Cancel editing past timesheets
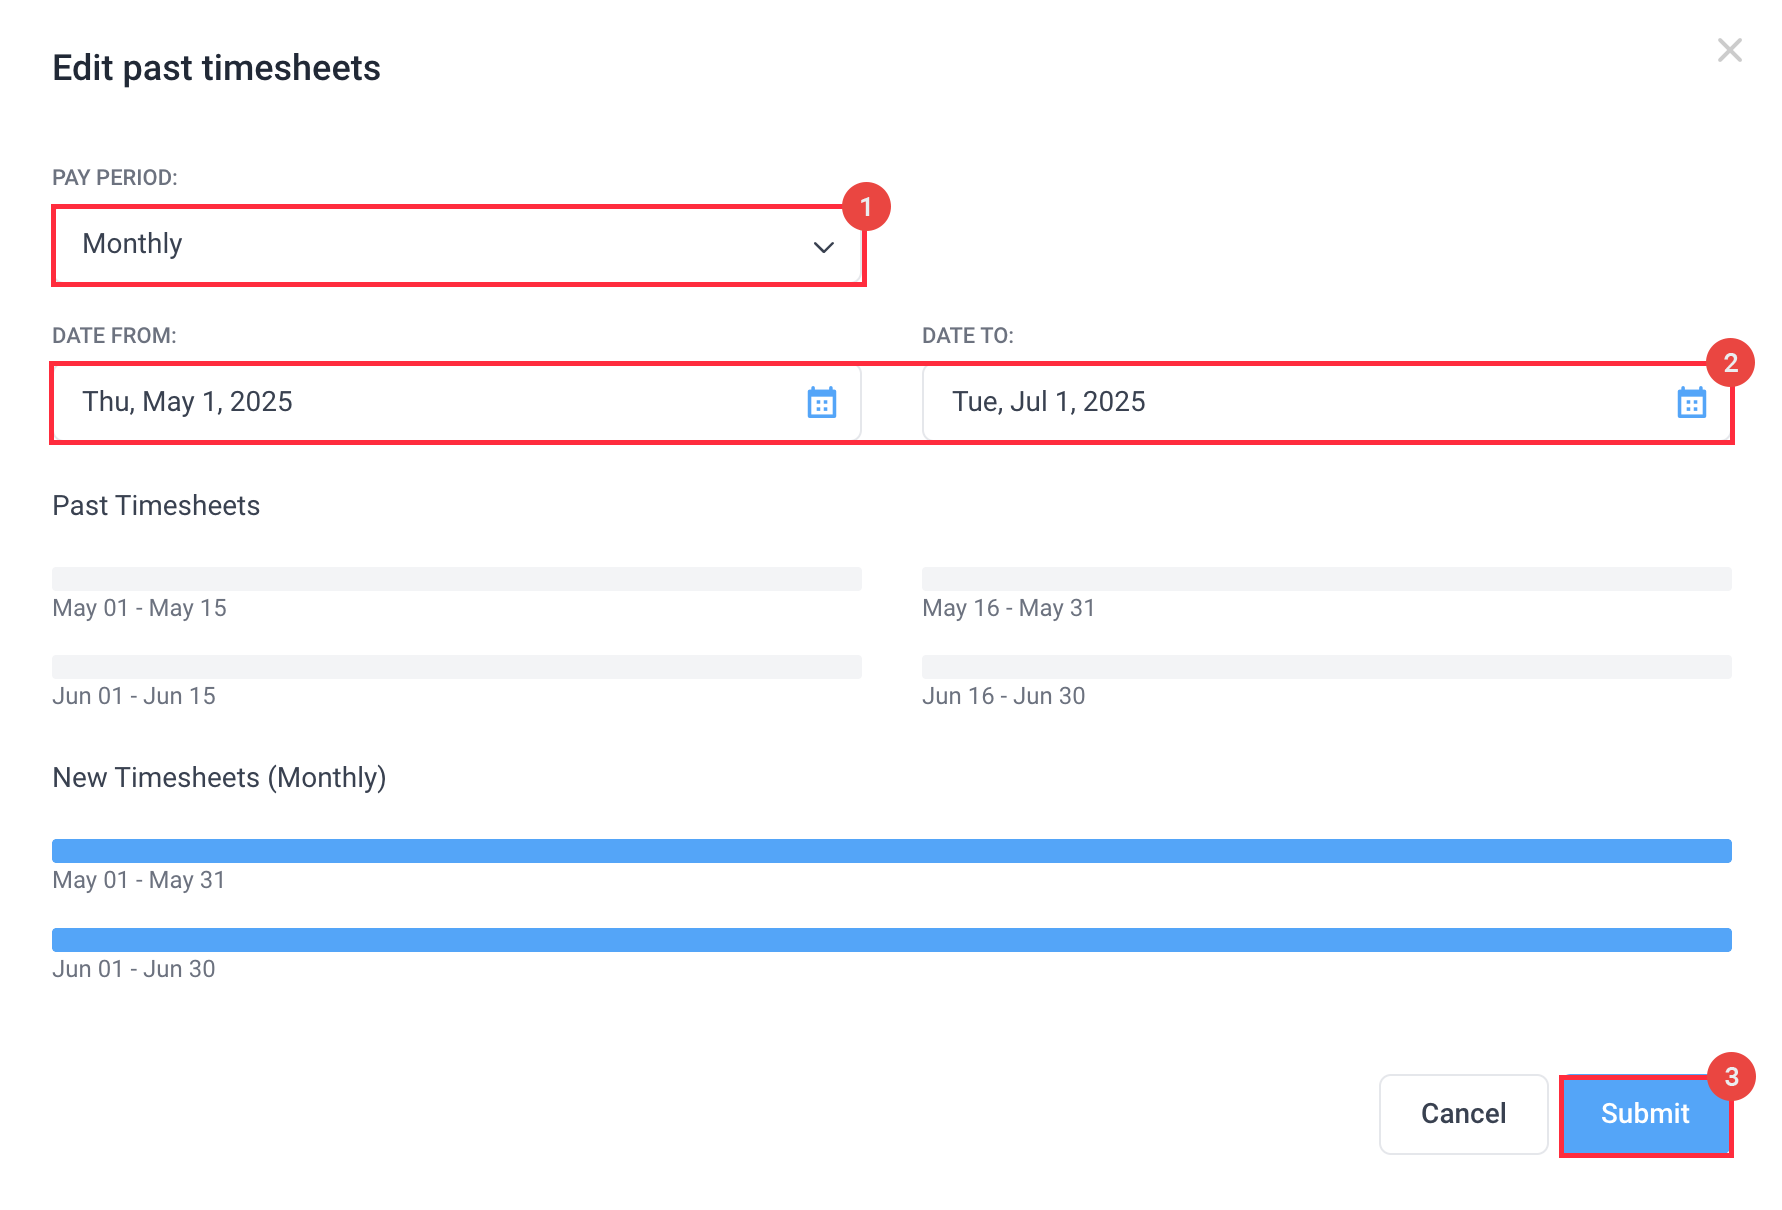 coord(1463,1114)
